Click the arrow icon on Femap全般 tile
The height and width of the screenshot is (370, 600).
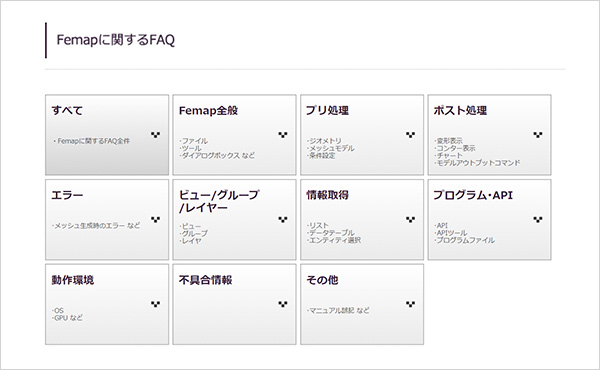pos(283,135)
